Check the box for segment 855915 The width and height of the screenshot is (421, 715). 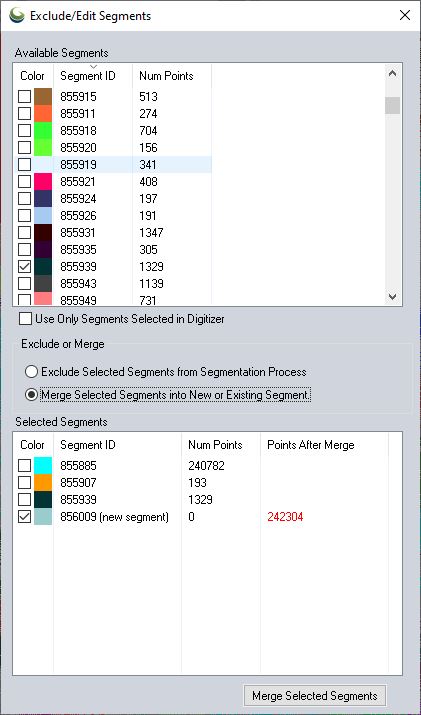24,97
